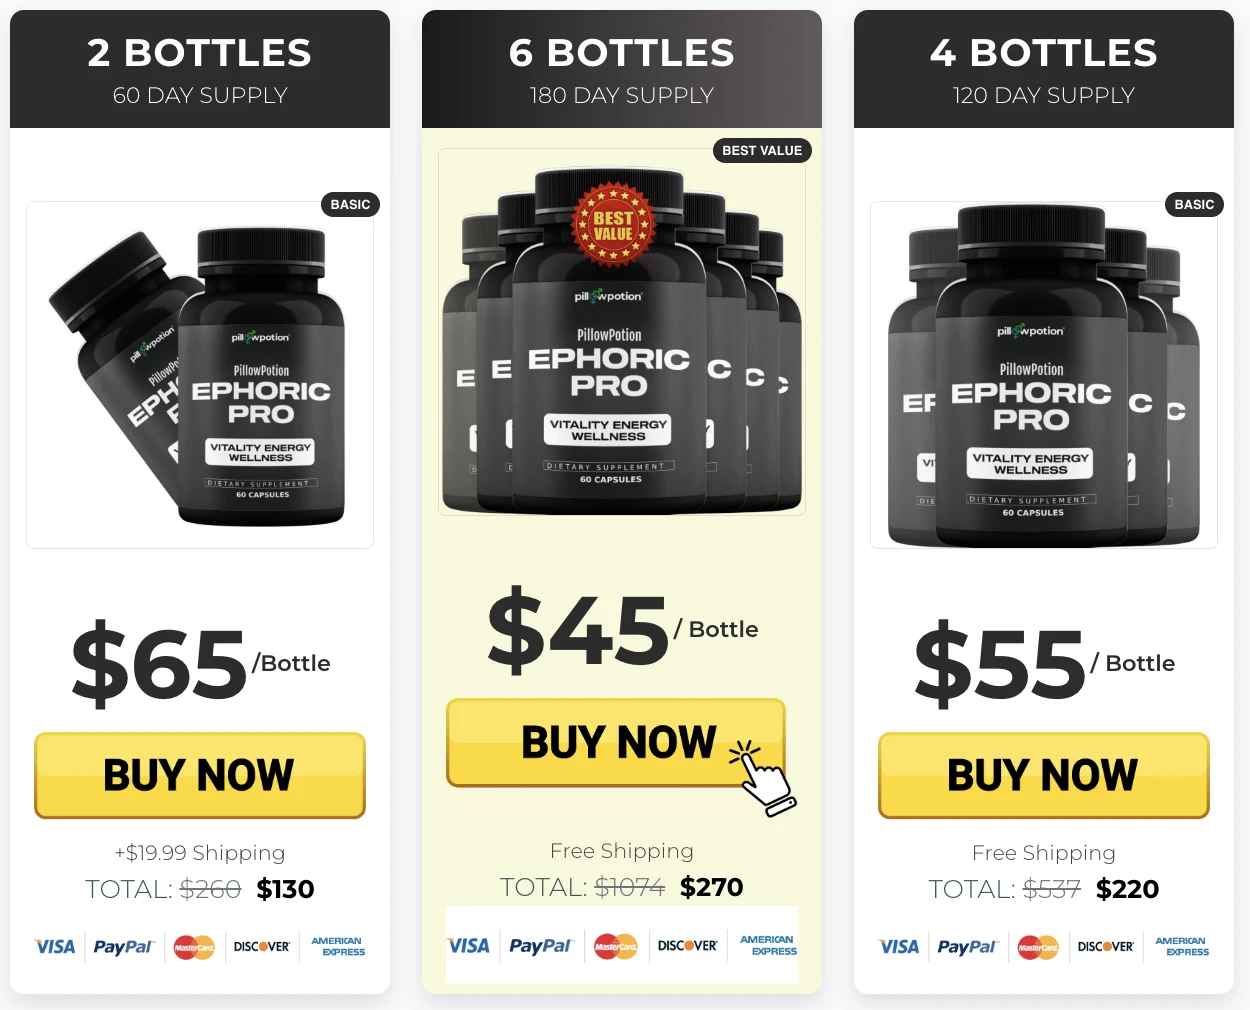Screen dimensions: 1250x1010
Task: Click the 2 BOTTLES header banner
Action: coord(200,69)
